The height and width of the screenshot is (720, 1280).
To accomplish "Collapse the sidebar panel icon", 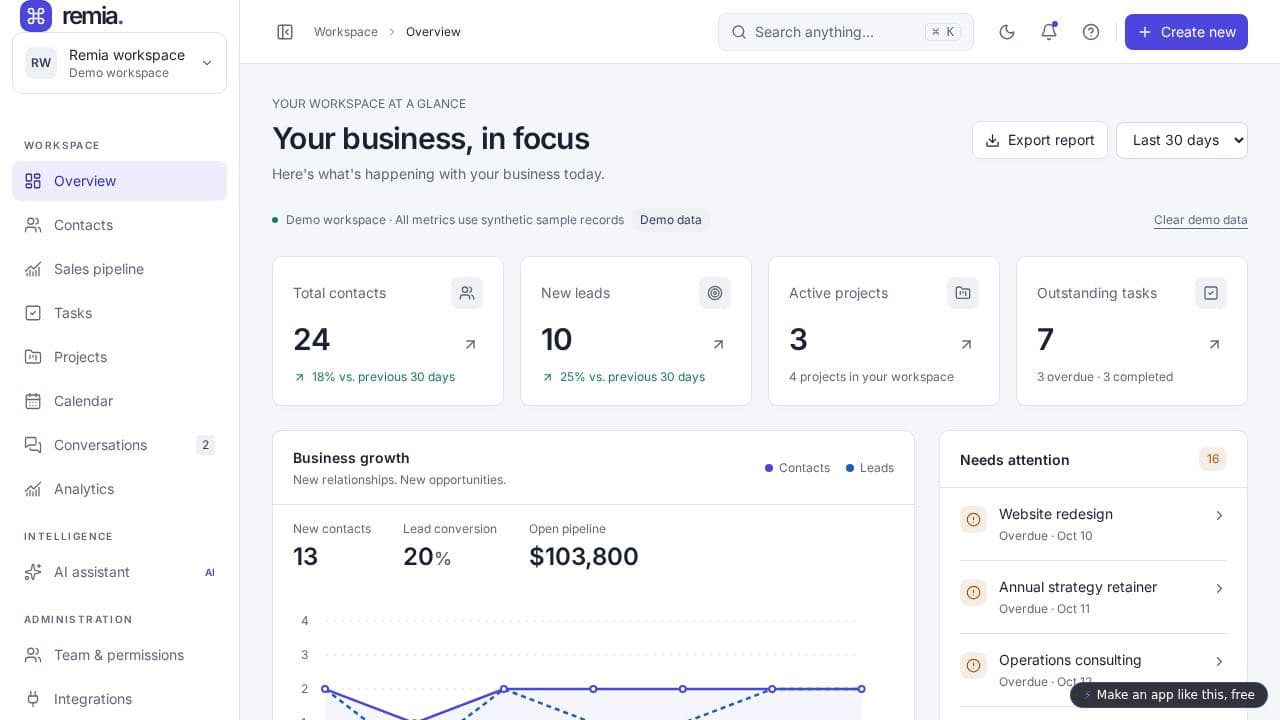I will tap(285, 32).
